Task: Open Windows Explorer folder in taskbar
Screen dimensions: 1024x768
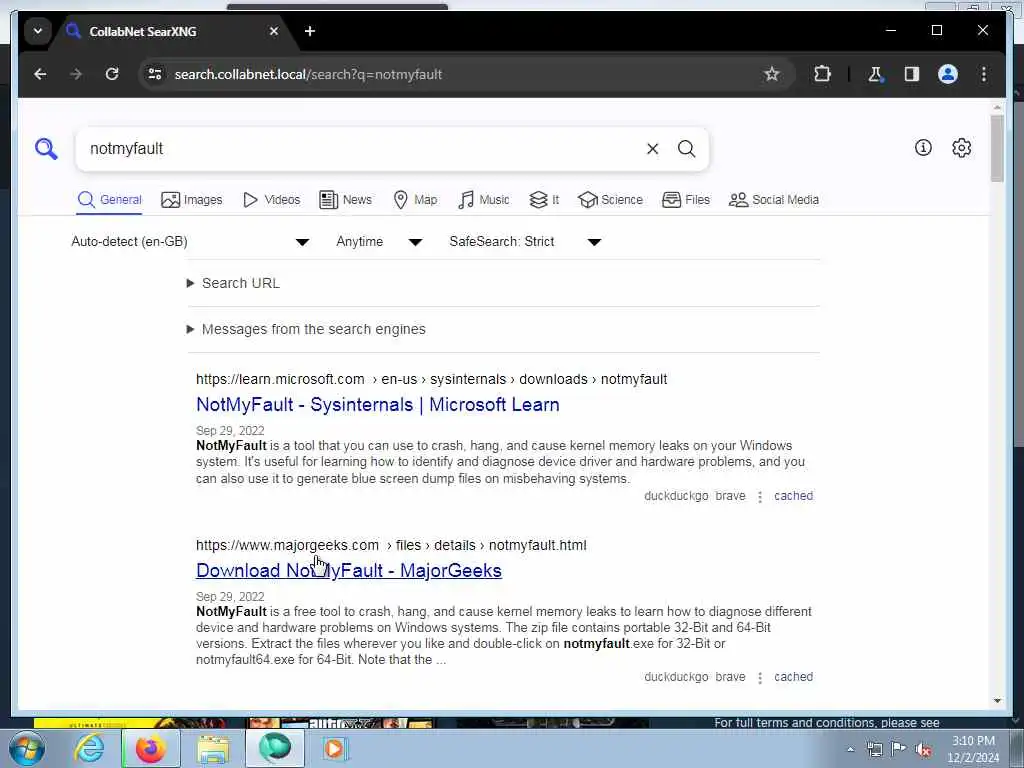Action: [213, 748]
